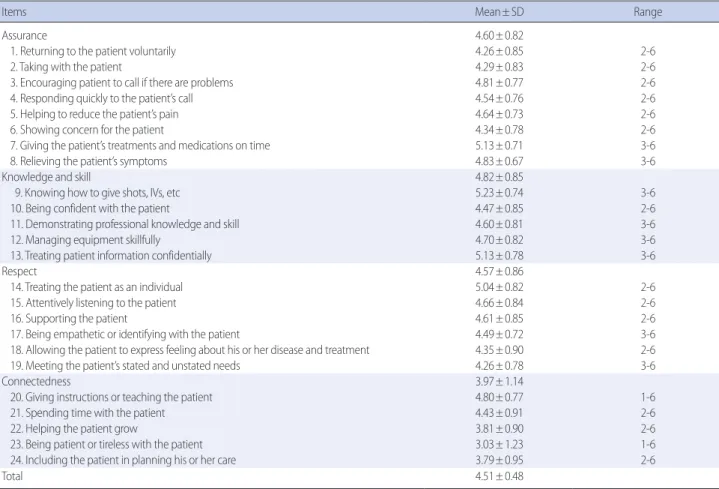Select '18. Allowing the patient to express feeling' row
Viewport: 719px width, 489px height.
pyautogui.click(x=189, y=350)
